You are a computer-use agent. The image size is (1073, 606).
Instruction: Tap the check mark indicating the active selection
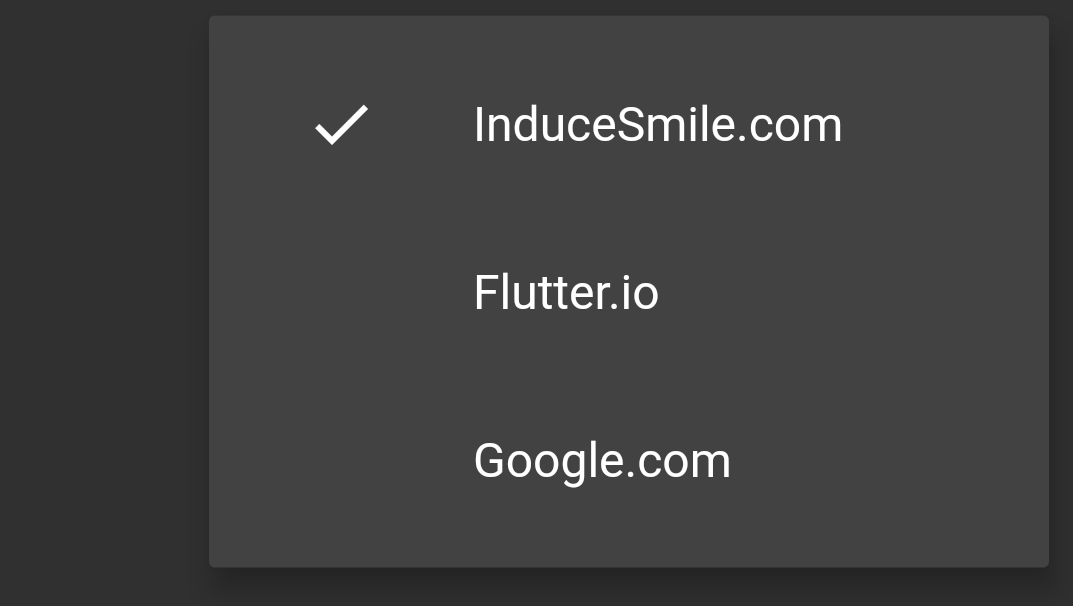[340, 126]
